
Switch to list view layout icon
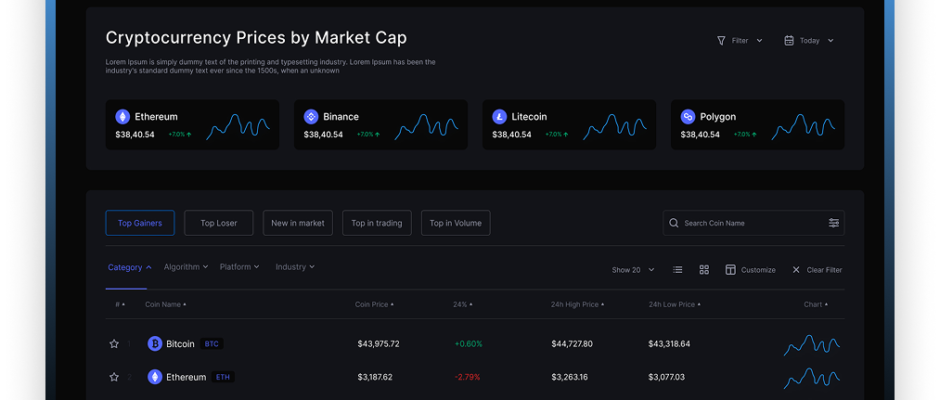[678, 270]
